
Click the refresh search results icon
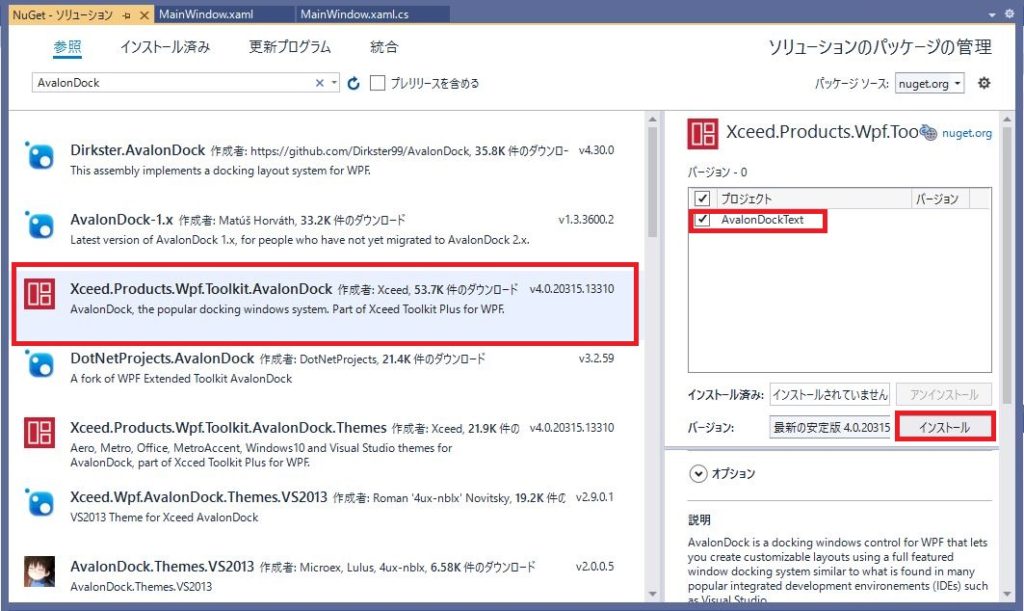click(x=353, y=83)
